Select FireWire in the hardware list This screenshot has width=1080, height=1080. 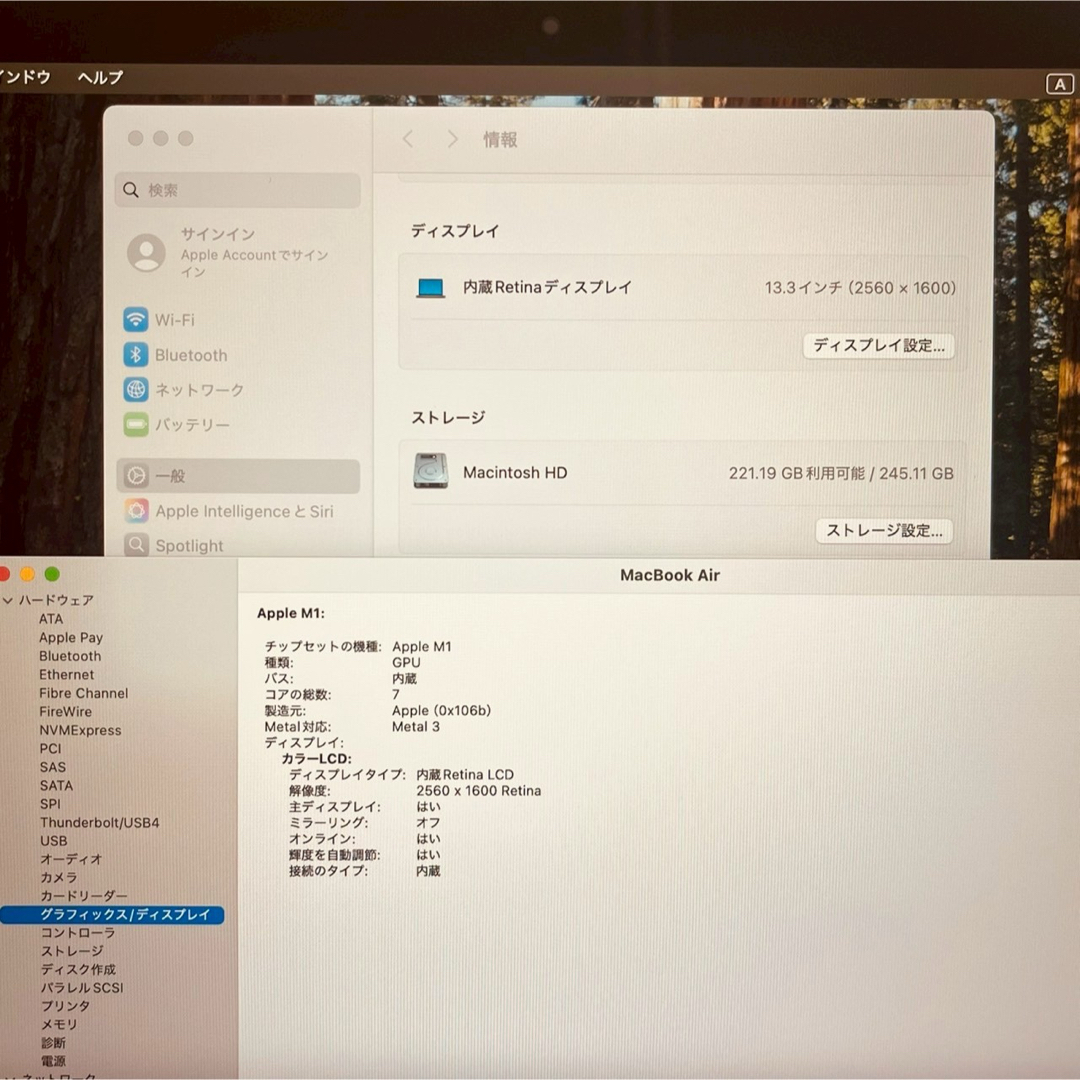coord(65,712)
